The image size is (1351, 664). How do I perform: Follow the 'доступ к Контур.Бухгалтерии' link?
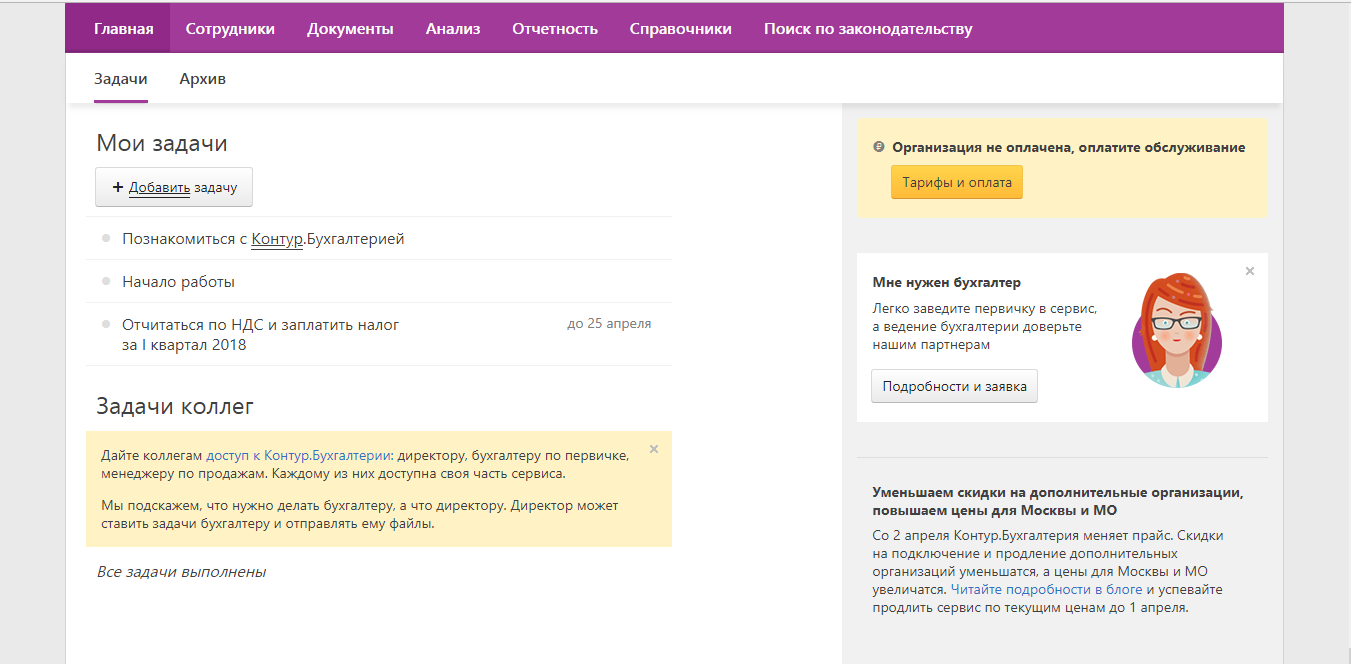point(299,455)
